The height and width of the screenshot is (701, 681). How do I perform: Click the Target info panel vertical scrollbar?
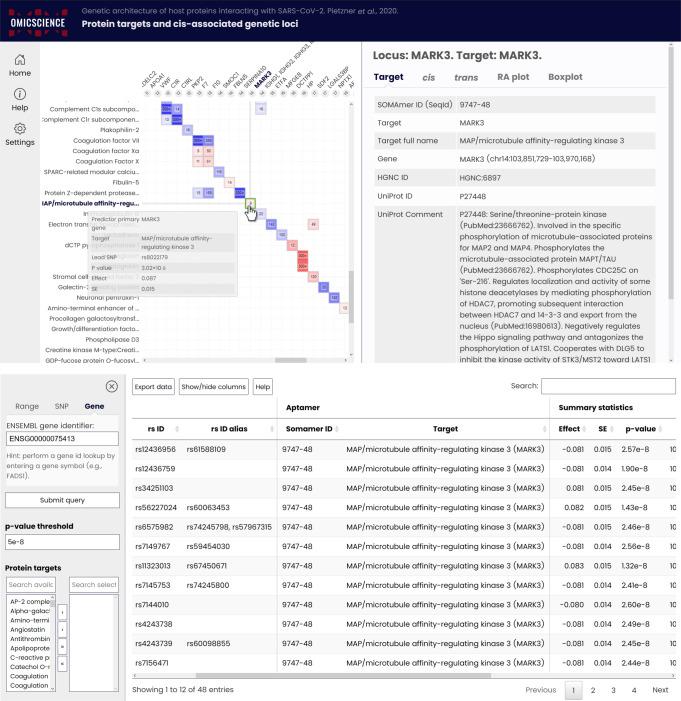tap(671, 172)
